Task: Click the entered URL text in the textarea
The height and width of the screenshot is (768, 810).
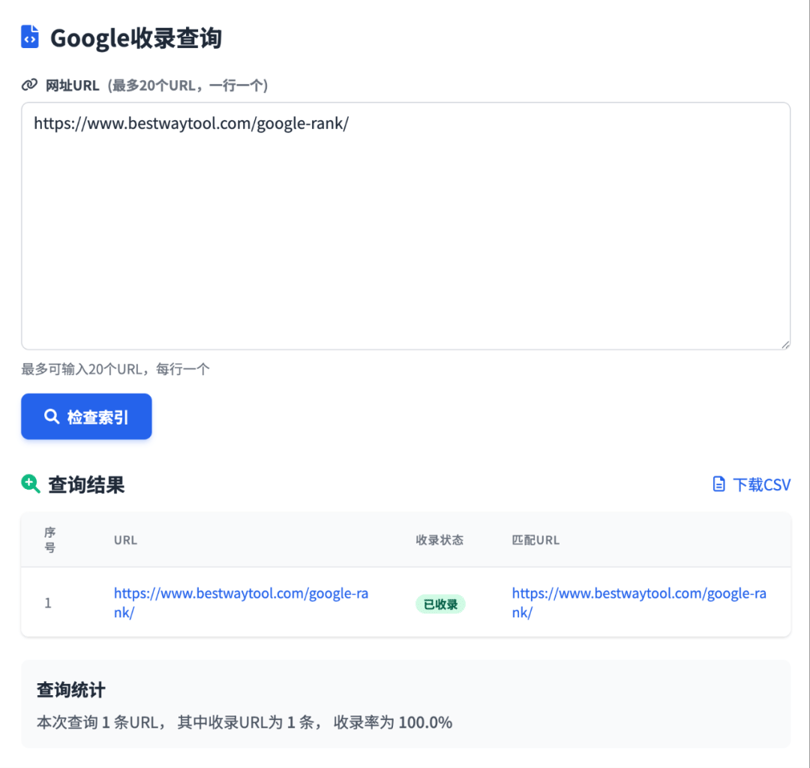Action: click(x=191, y=123)
